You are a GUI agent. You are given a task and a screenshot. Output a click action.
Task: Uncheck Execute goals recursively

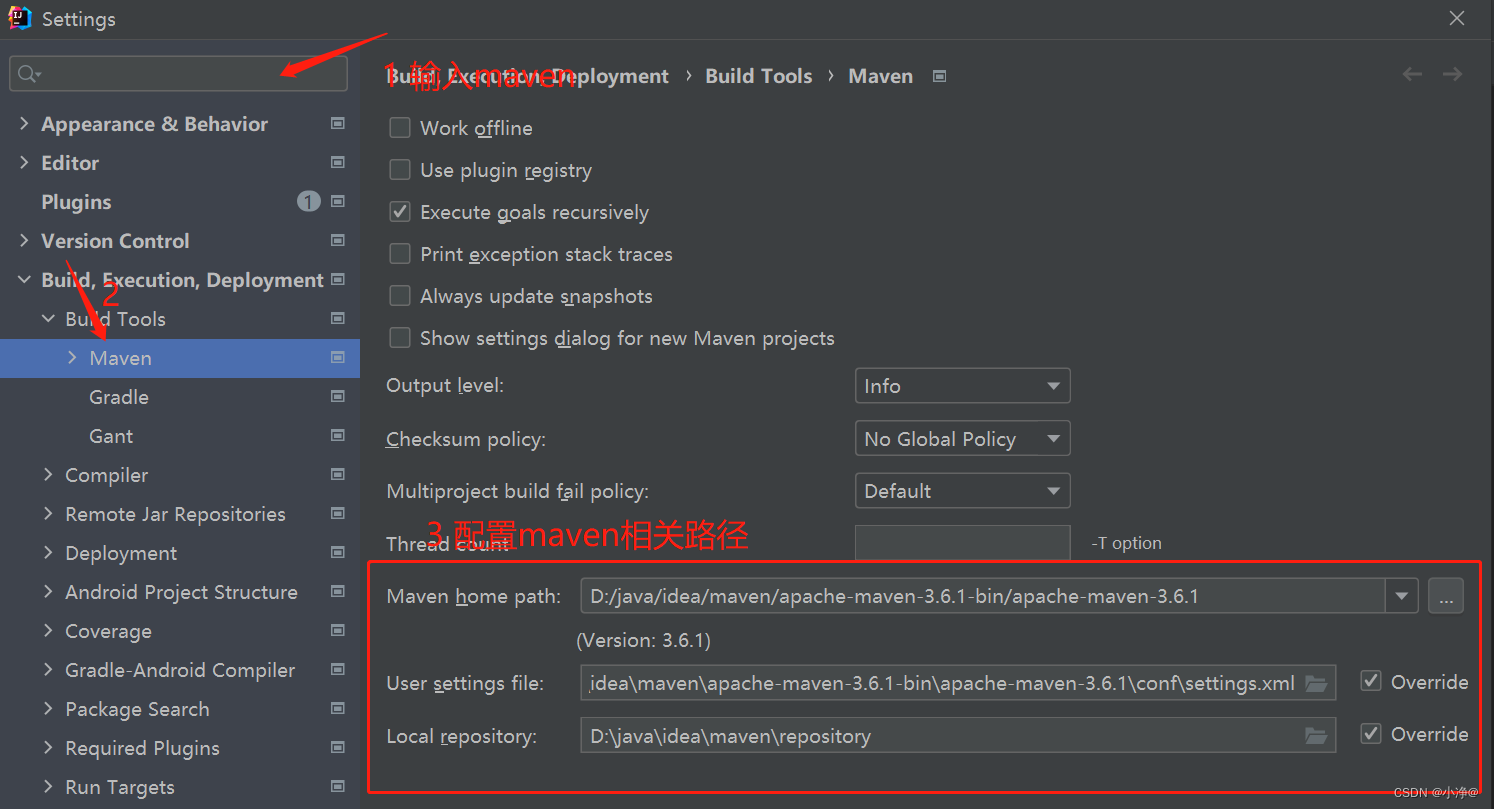click(x=400, y=212)
